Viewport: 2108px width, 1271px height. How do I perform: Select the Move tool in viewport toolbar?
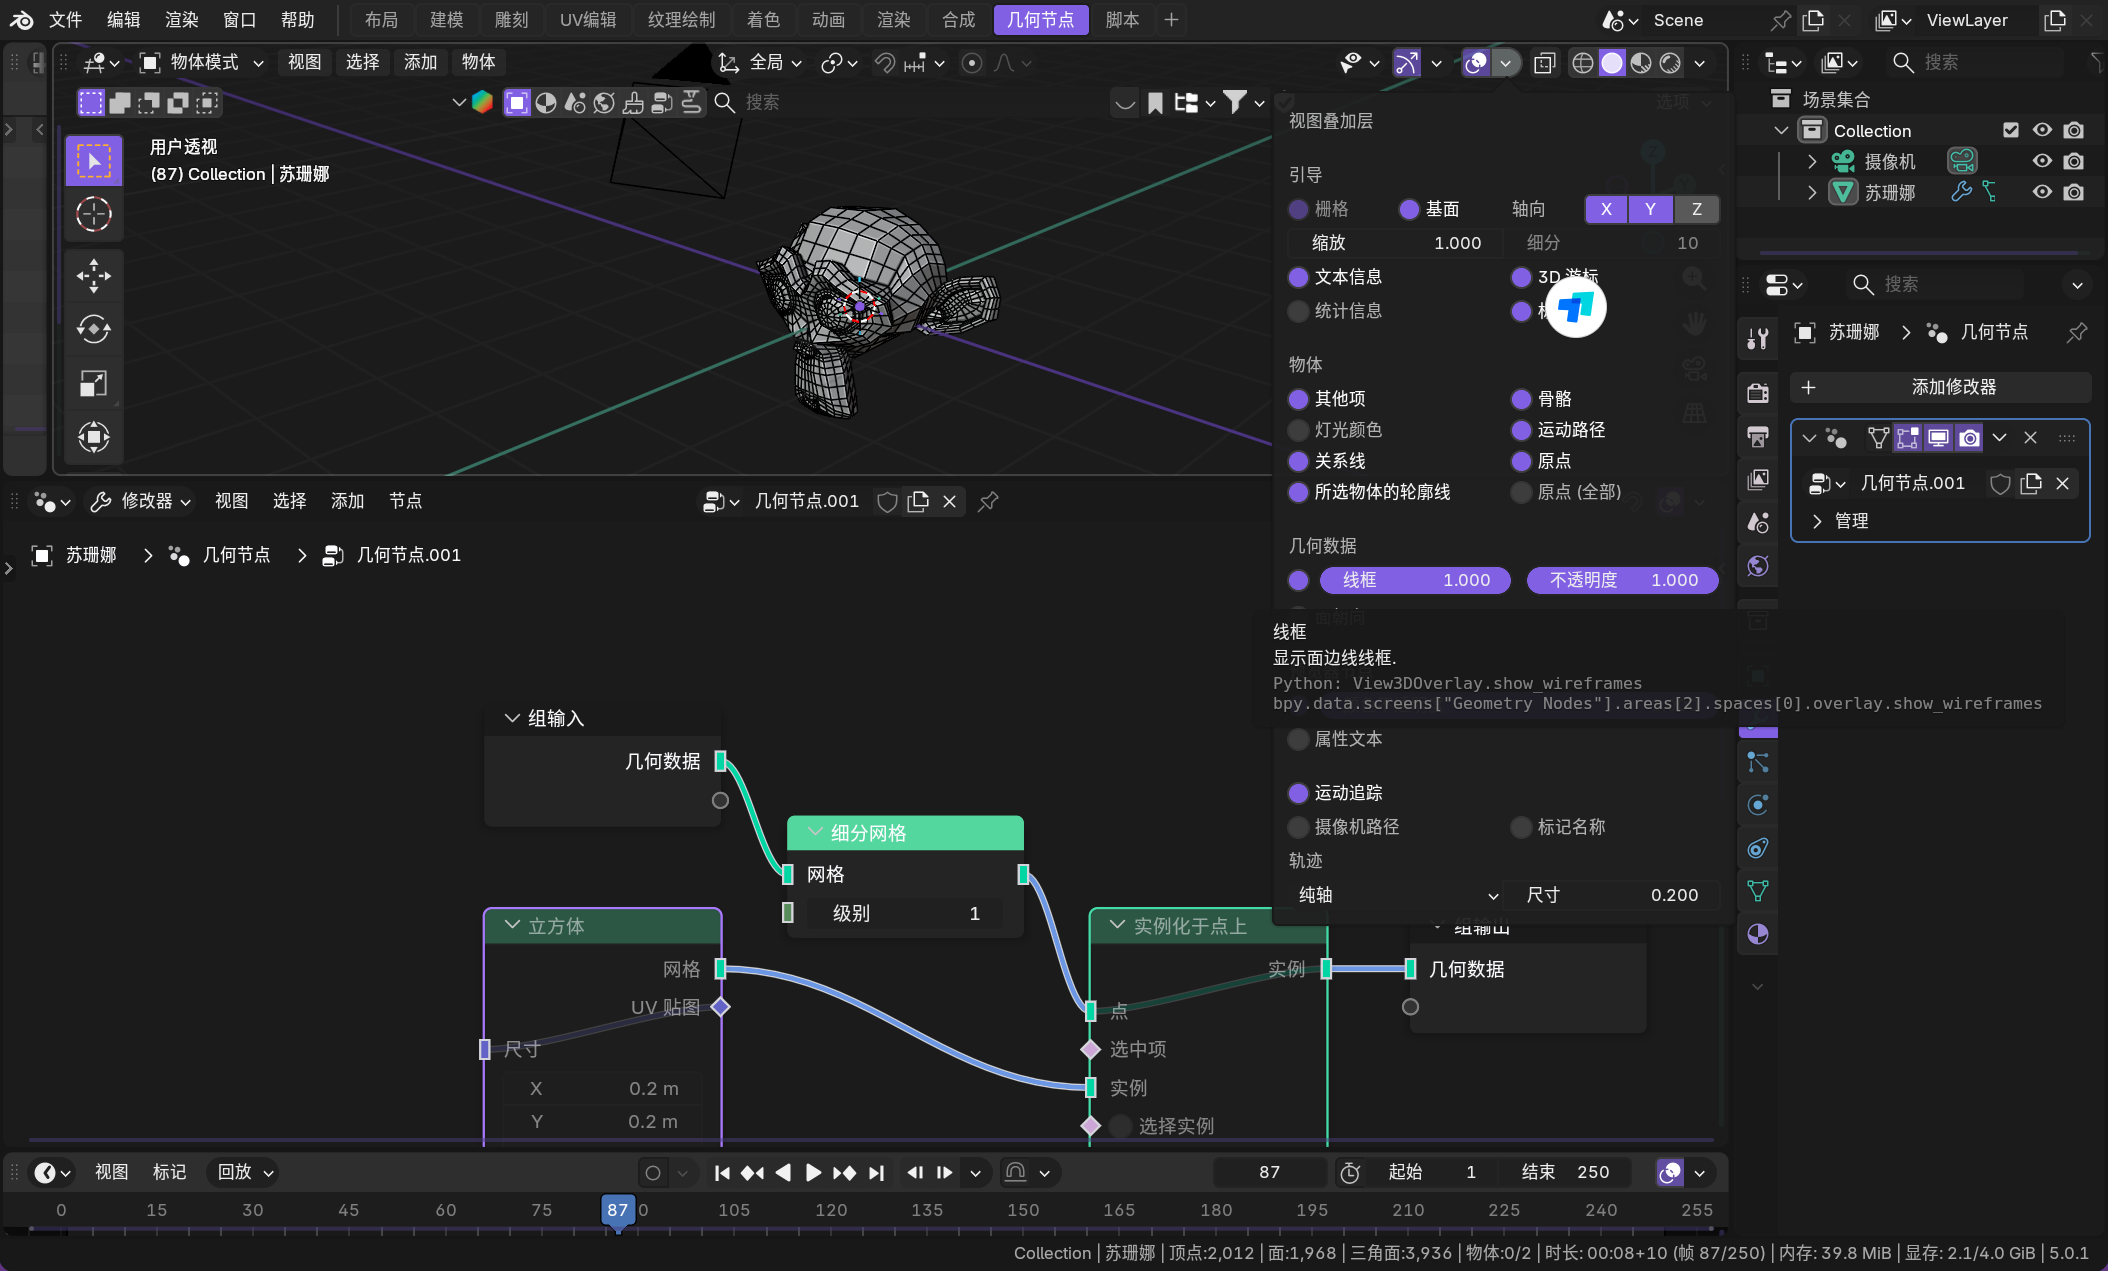(94, 276)
